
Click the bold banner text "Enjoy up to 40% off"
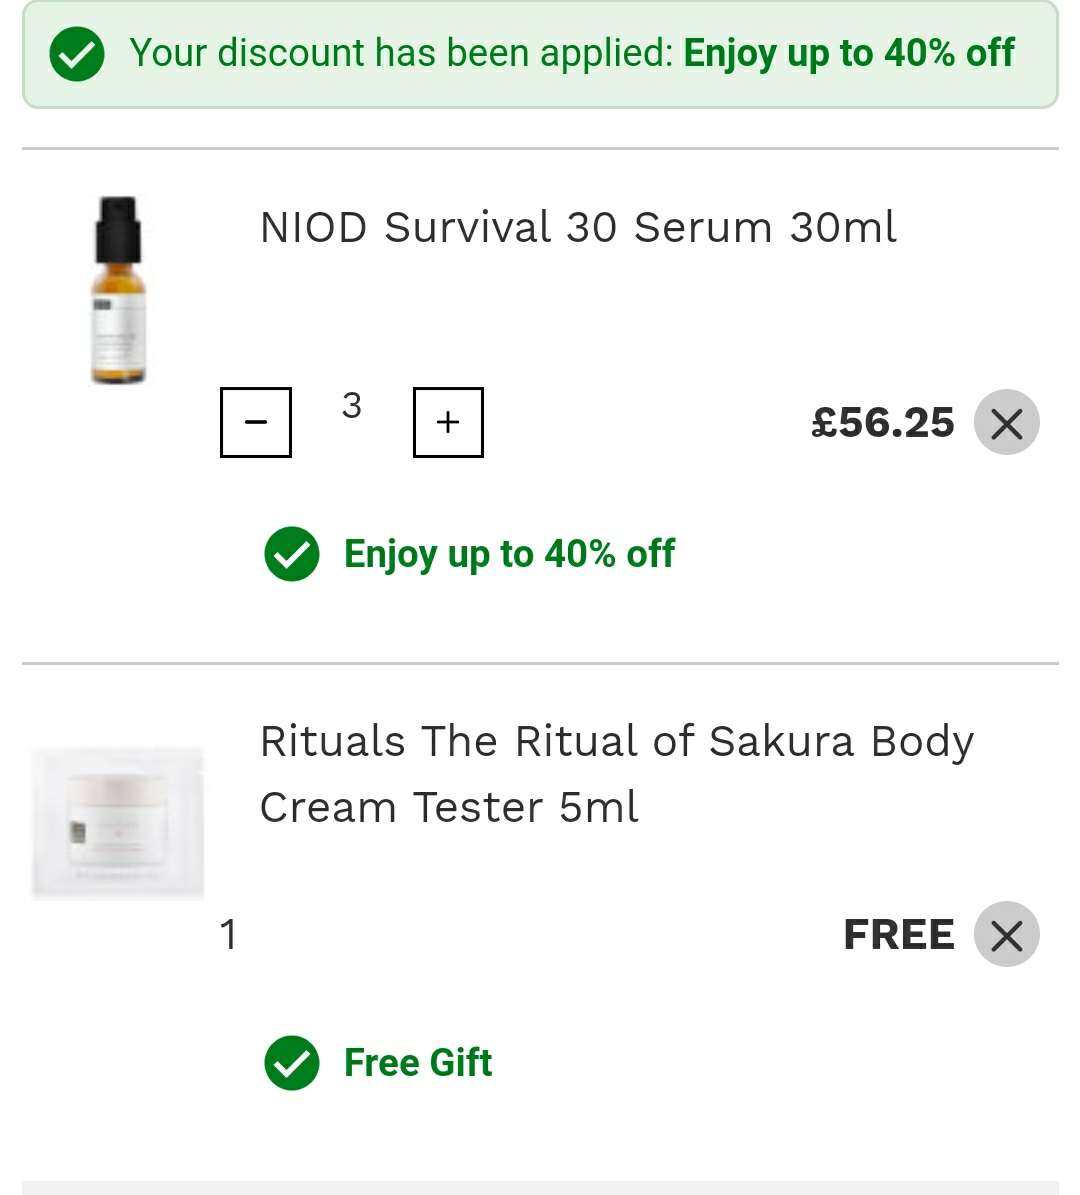tap(849, 53)
